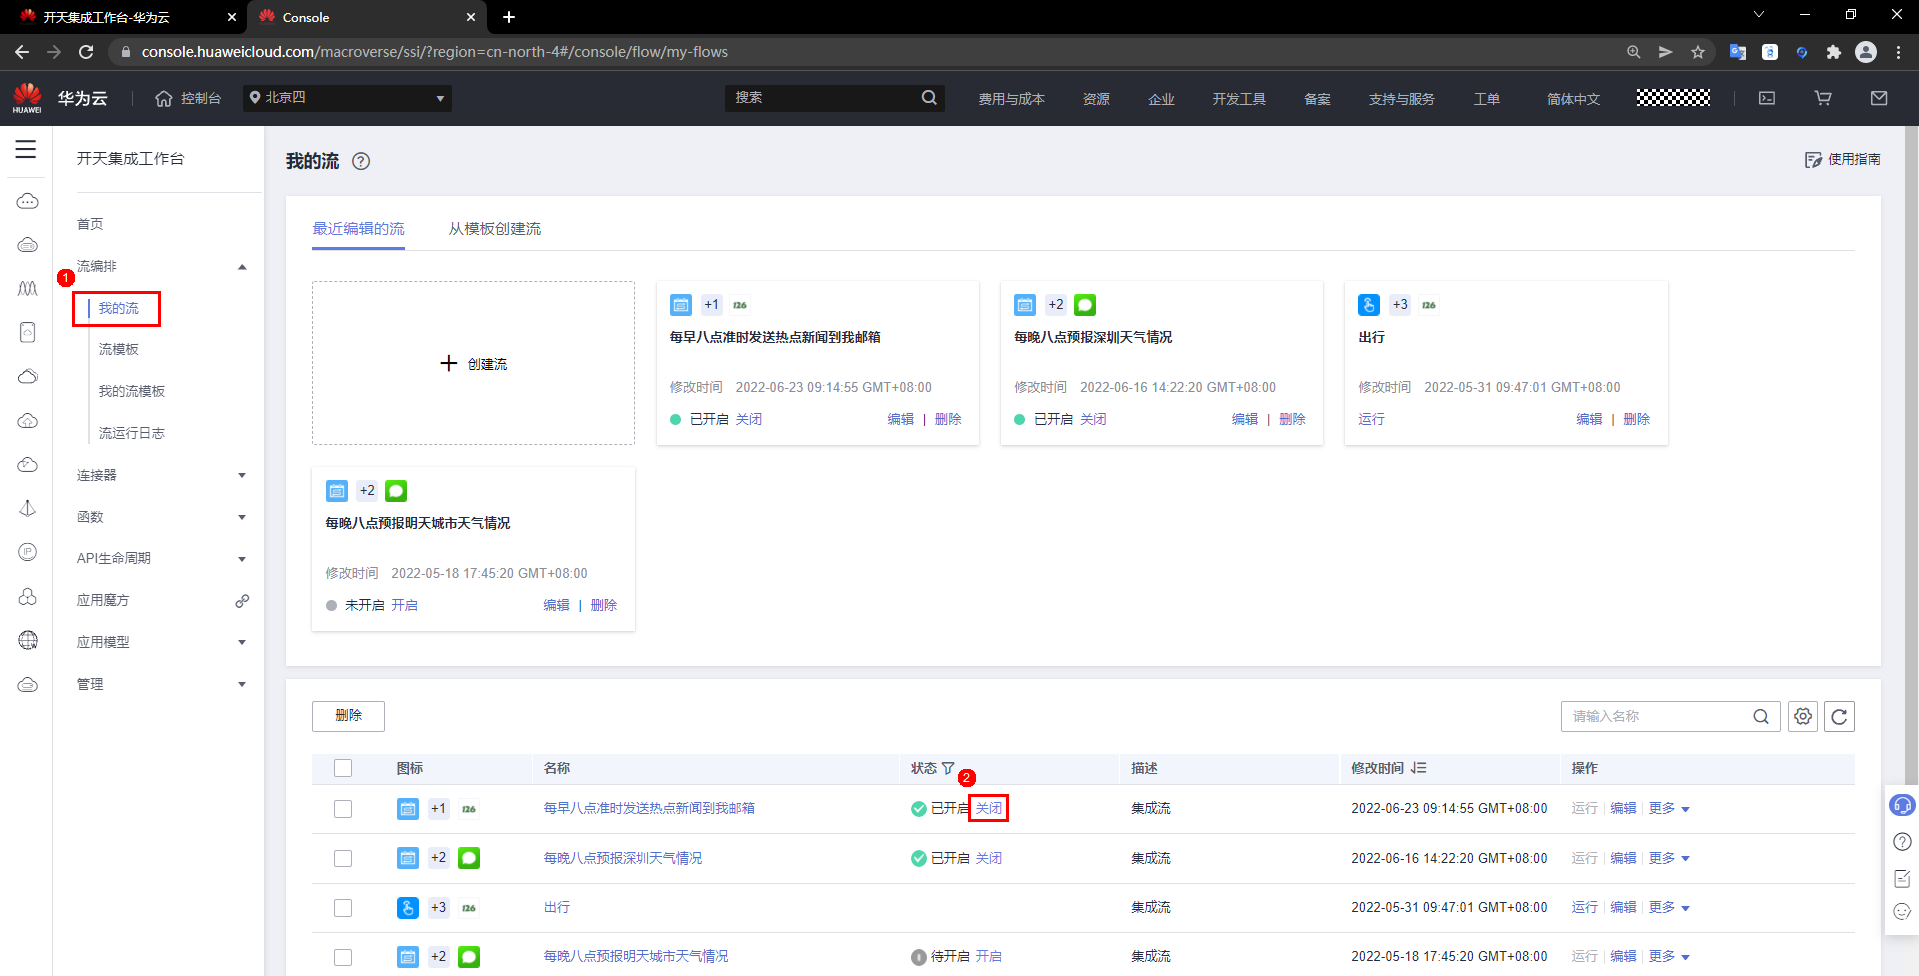
Task: Sort by 修改时间 sort icon
Action: (x=1419, y=768)
